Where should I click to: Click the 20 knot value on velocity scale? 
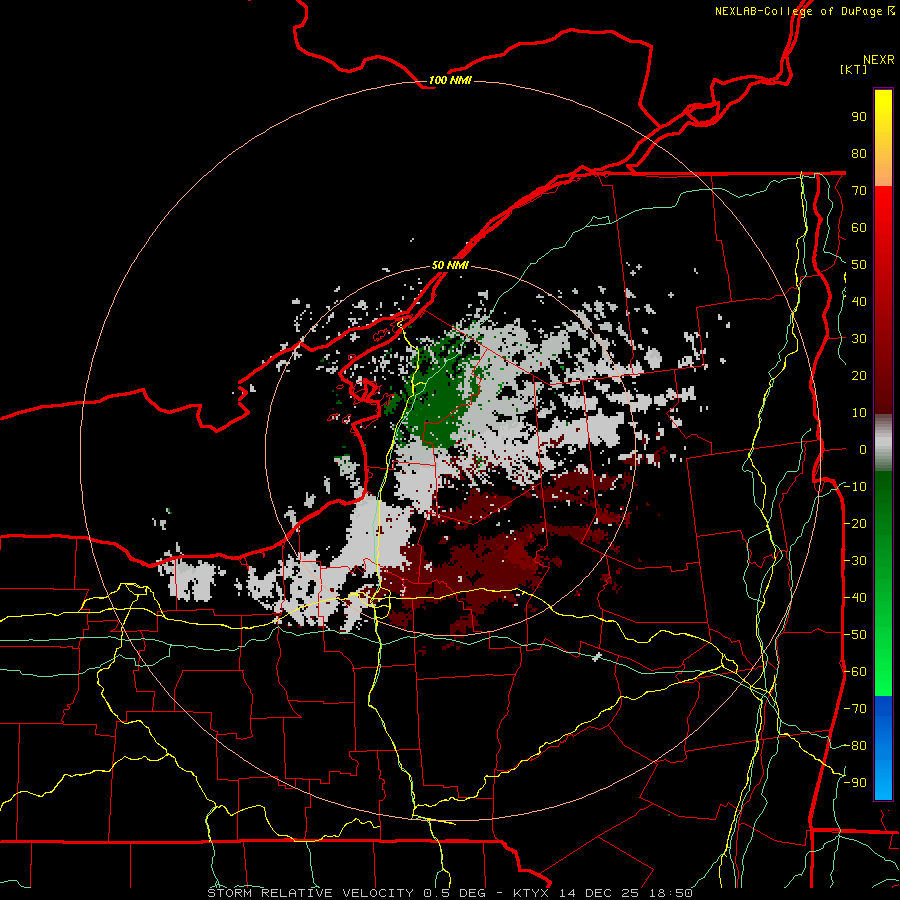[x=859, y=375]
